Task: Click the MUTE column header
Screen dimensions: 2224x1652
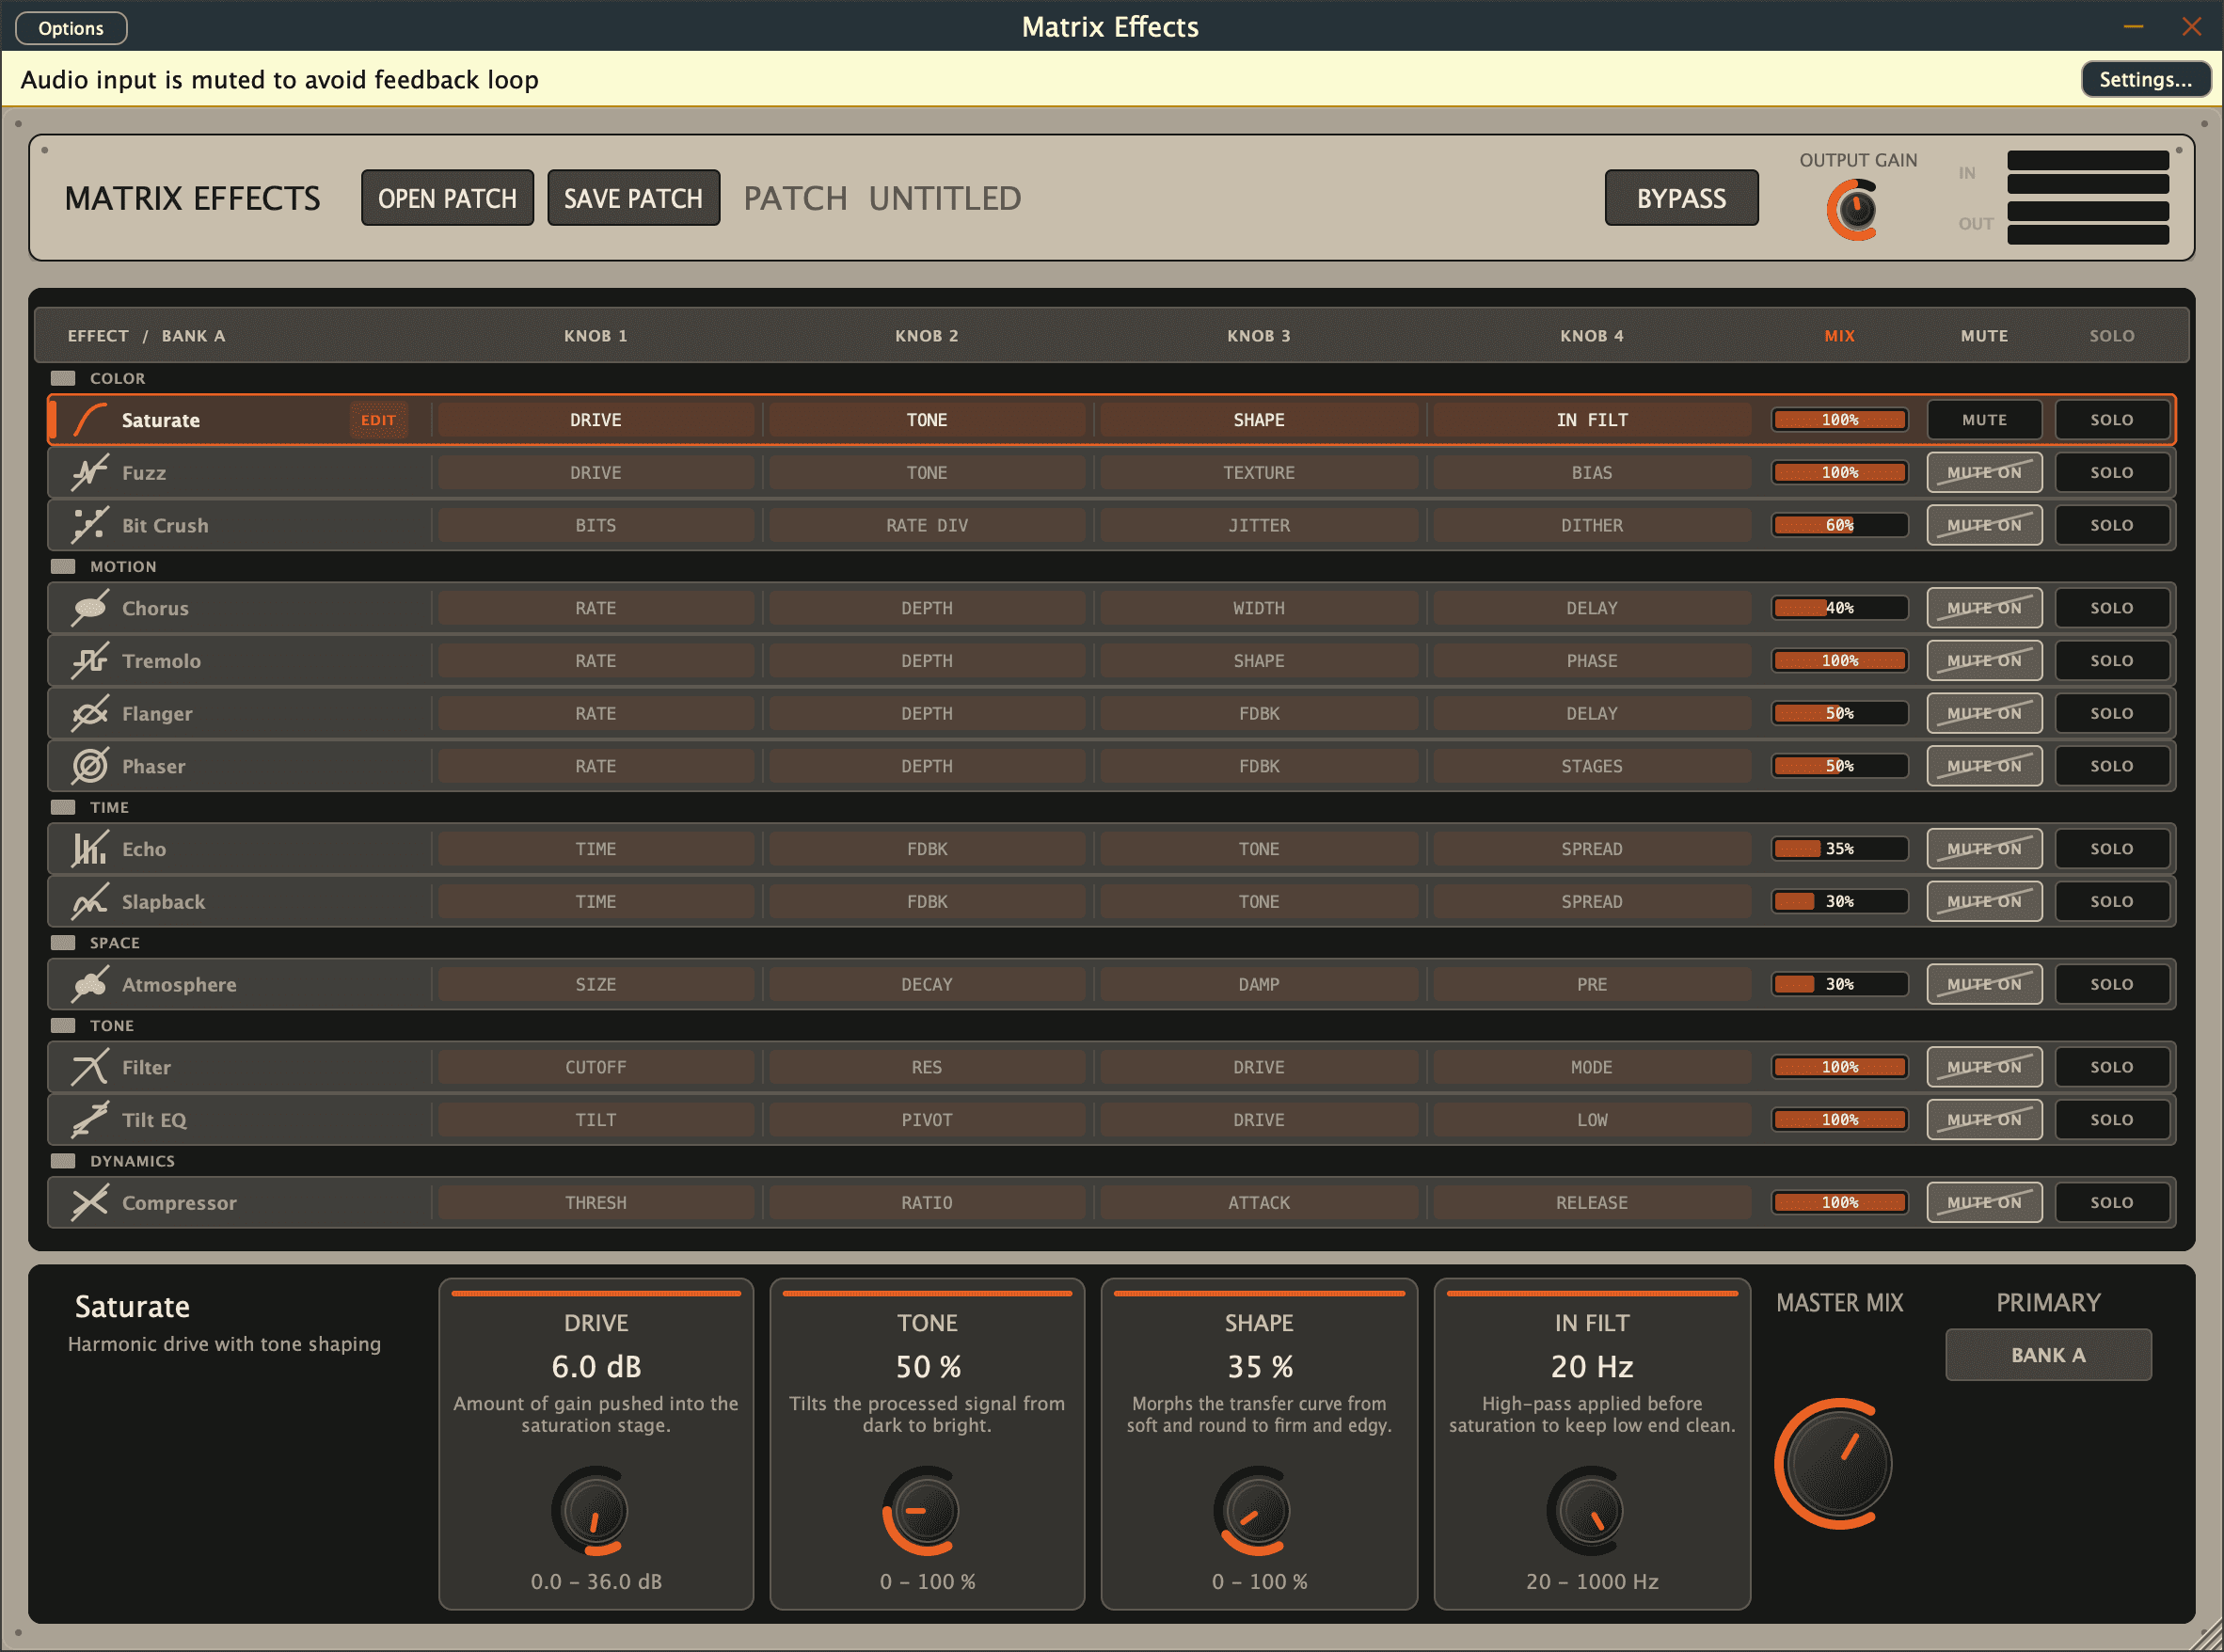Action: (x=1984, y=336)
